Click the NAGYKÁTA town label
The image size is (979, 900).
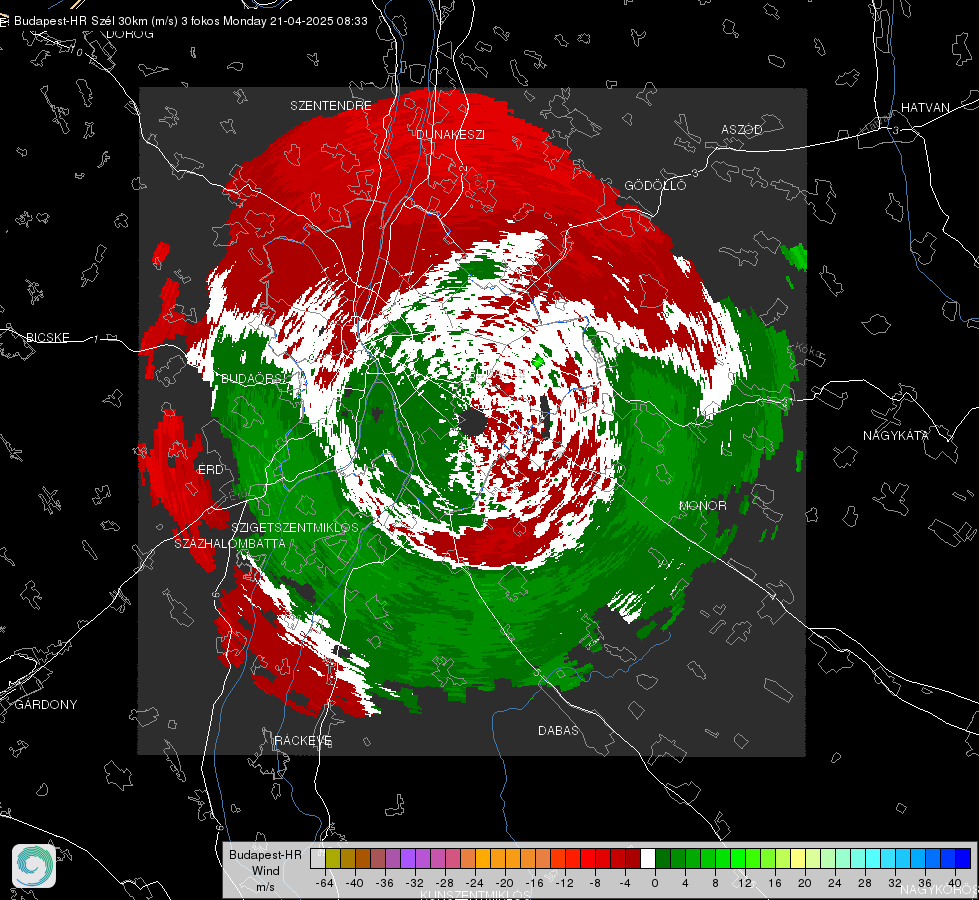click(896, 436)
